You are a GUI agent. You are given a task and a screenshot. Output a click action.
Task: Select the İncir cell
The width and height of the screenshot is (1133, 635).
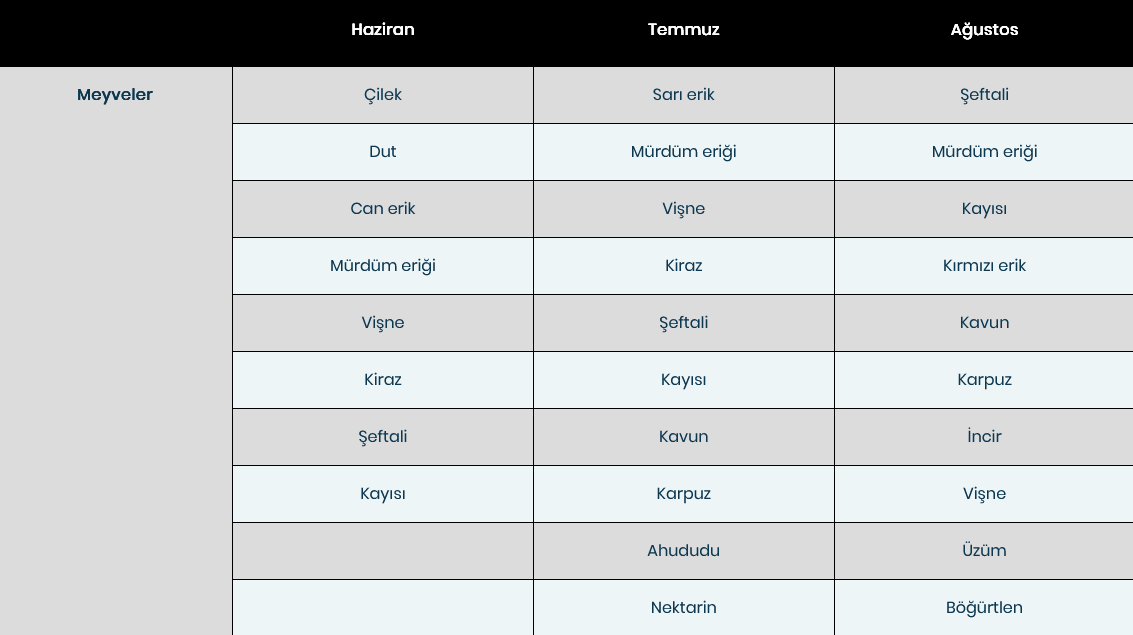(x=984, y=437)
